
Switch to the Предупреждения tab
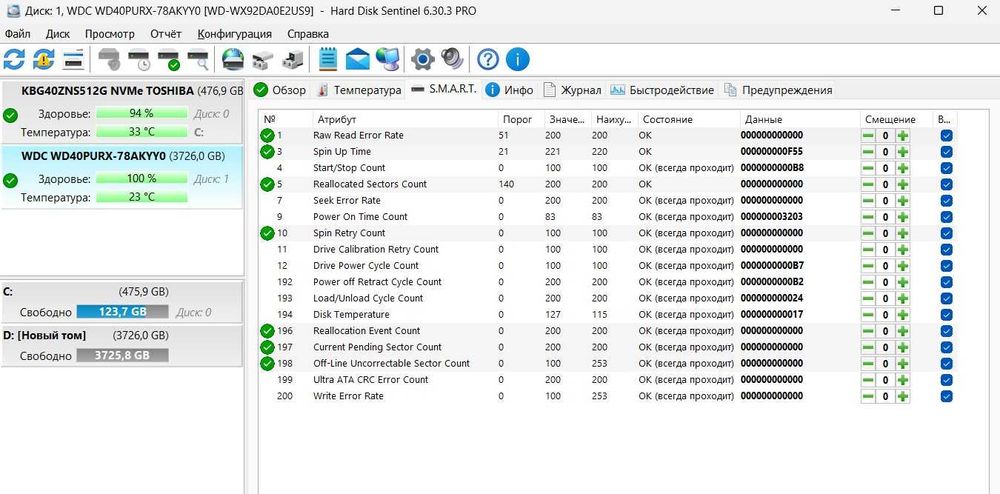point(777,90)
